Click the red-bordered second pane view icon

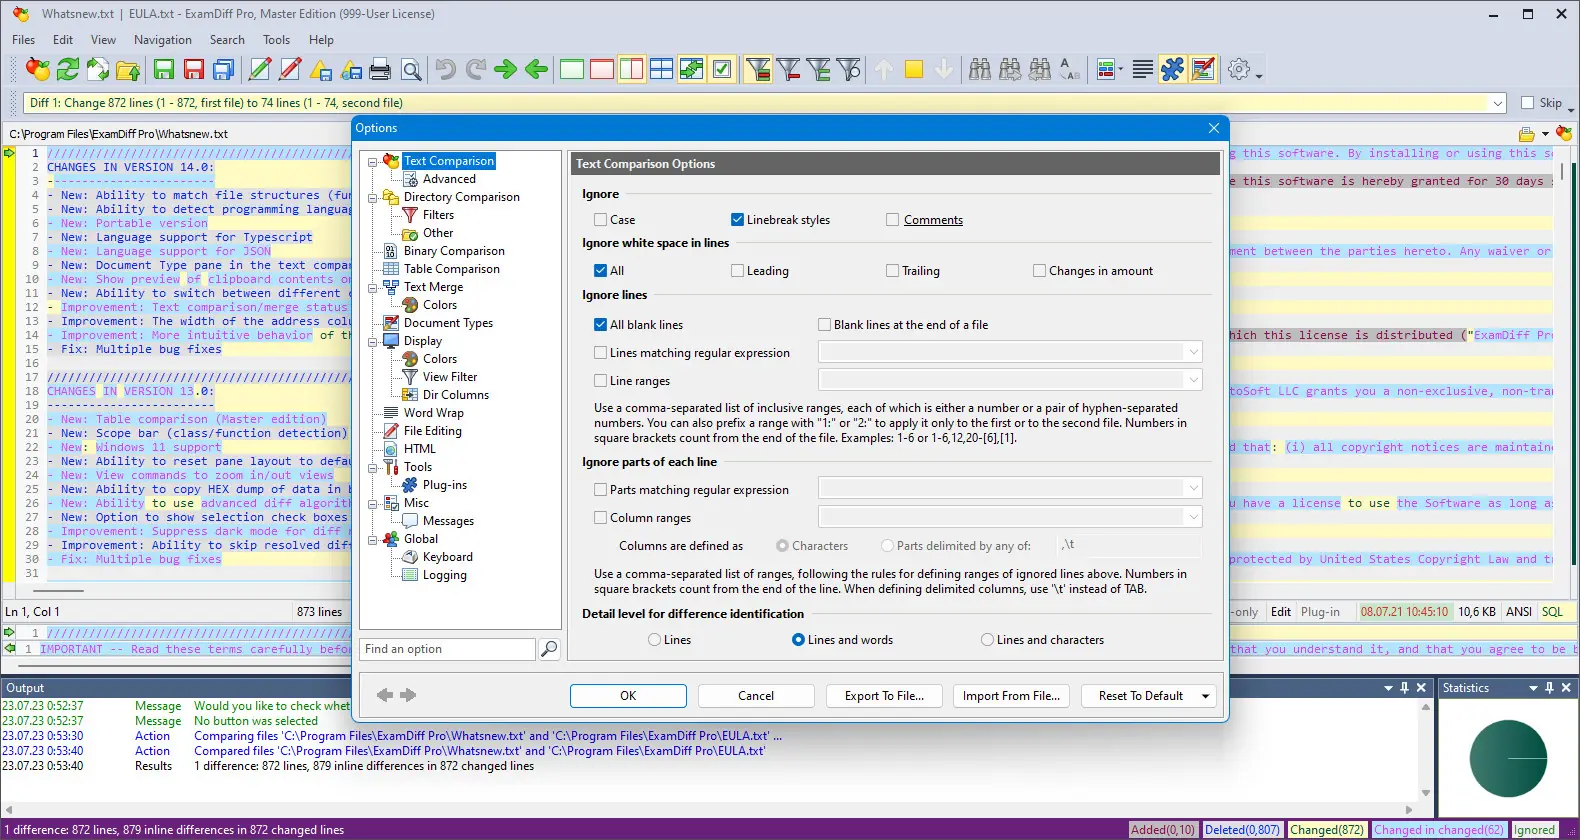tap(602, 69)
